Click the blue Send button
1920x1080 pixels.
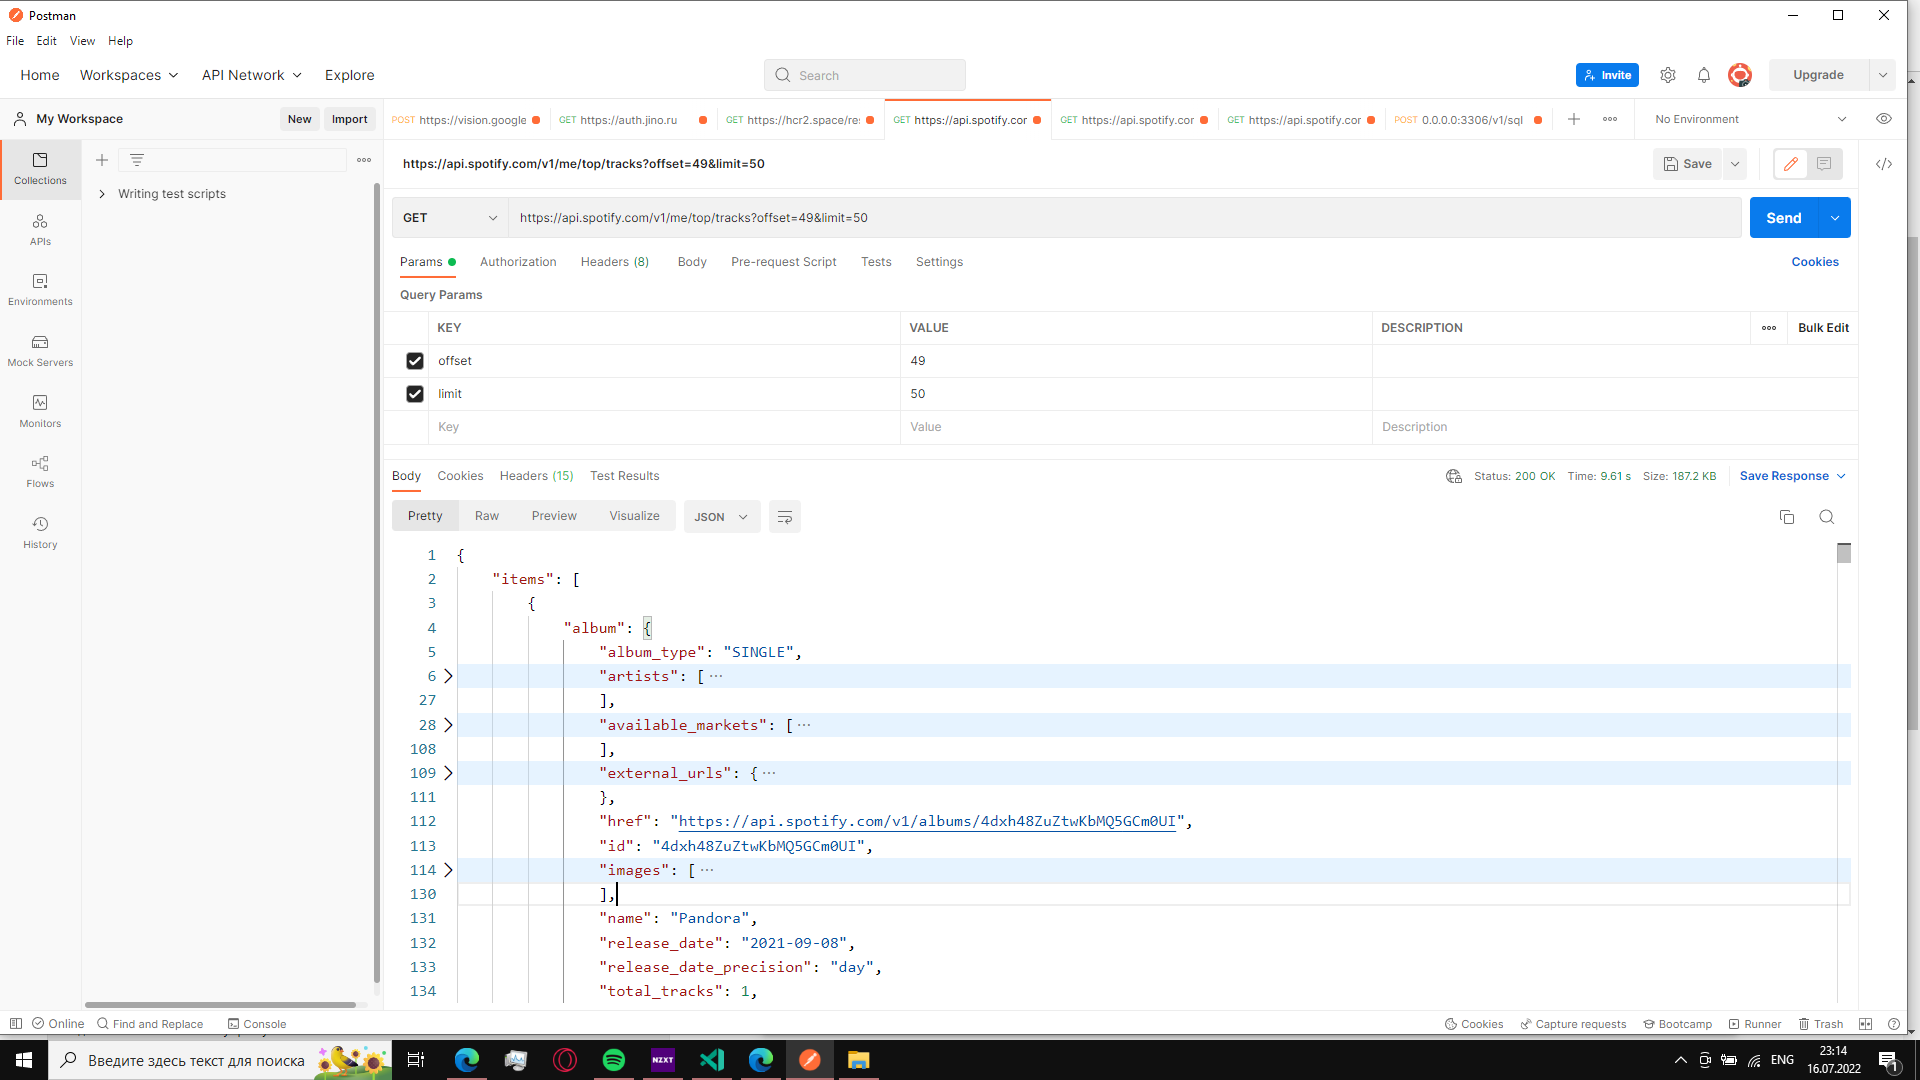coord(1784,218)
